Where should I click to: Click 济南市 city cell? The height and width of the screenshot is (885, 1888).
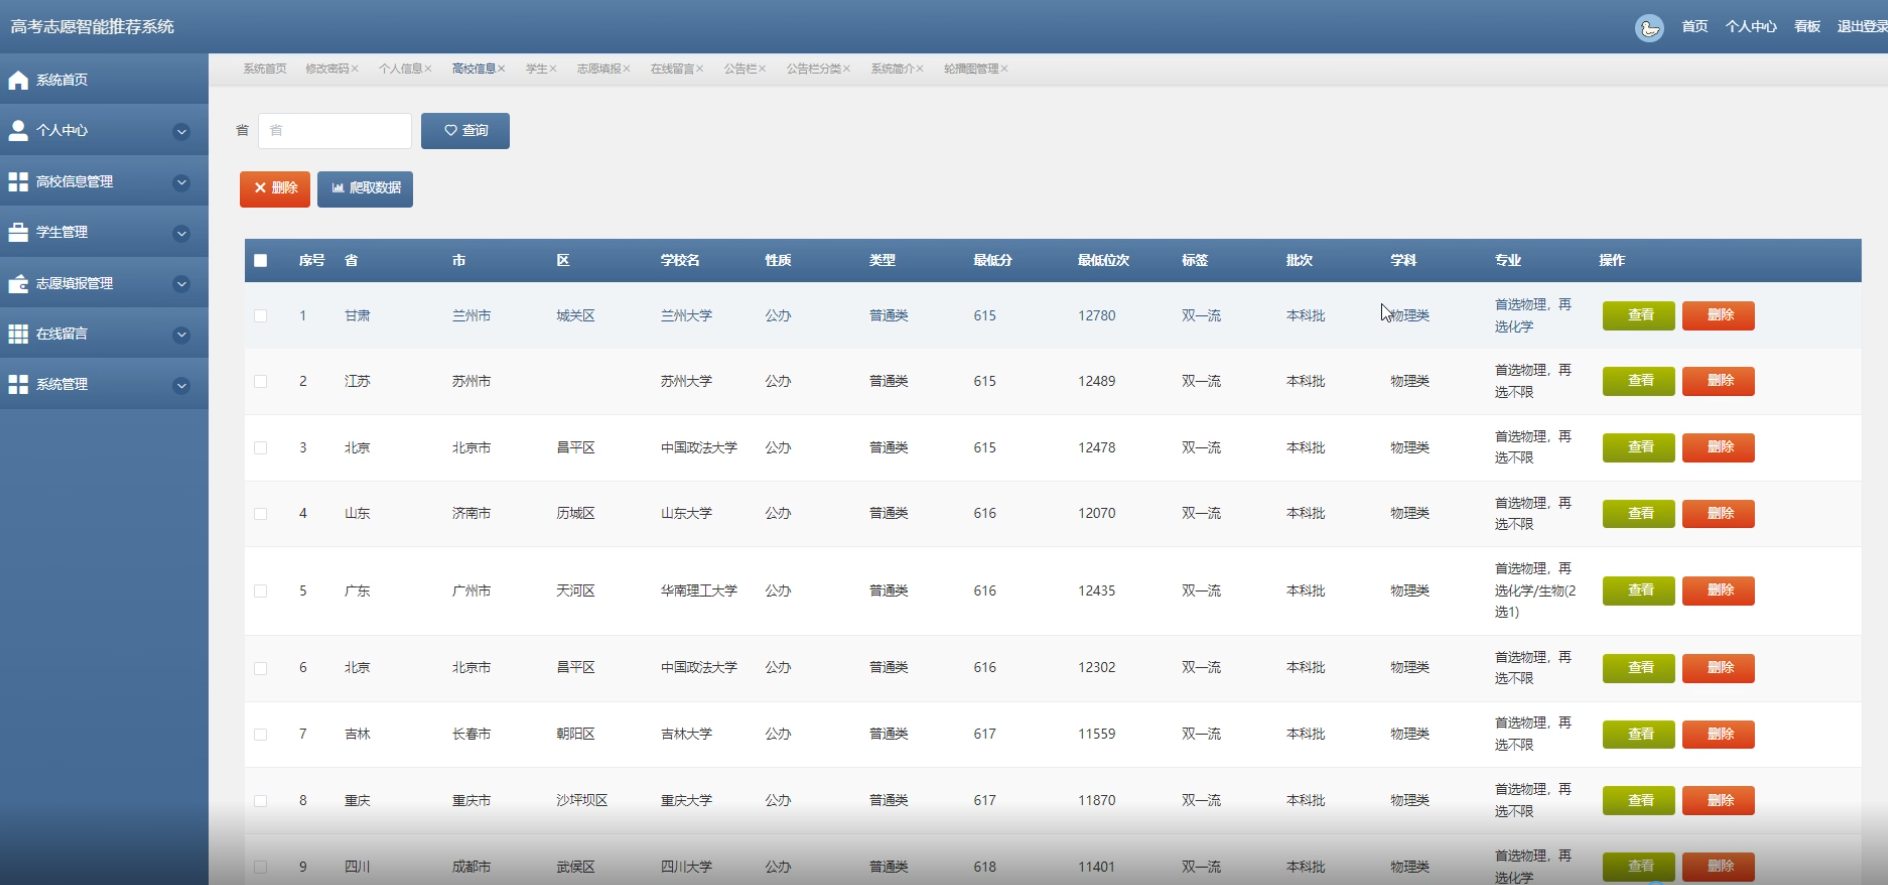pos(471,514)
